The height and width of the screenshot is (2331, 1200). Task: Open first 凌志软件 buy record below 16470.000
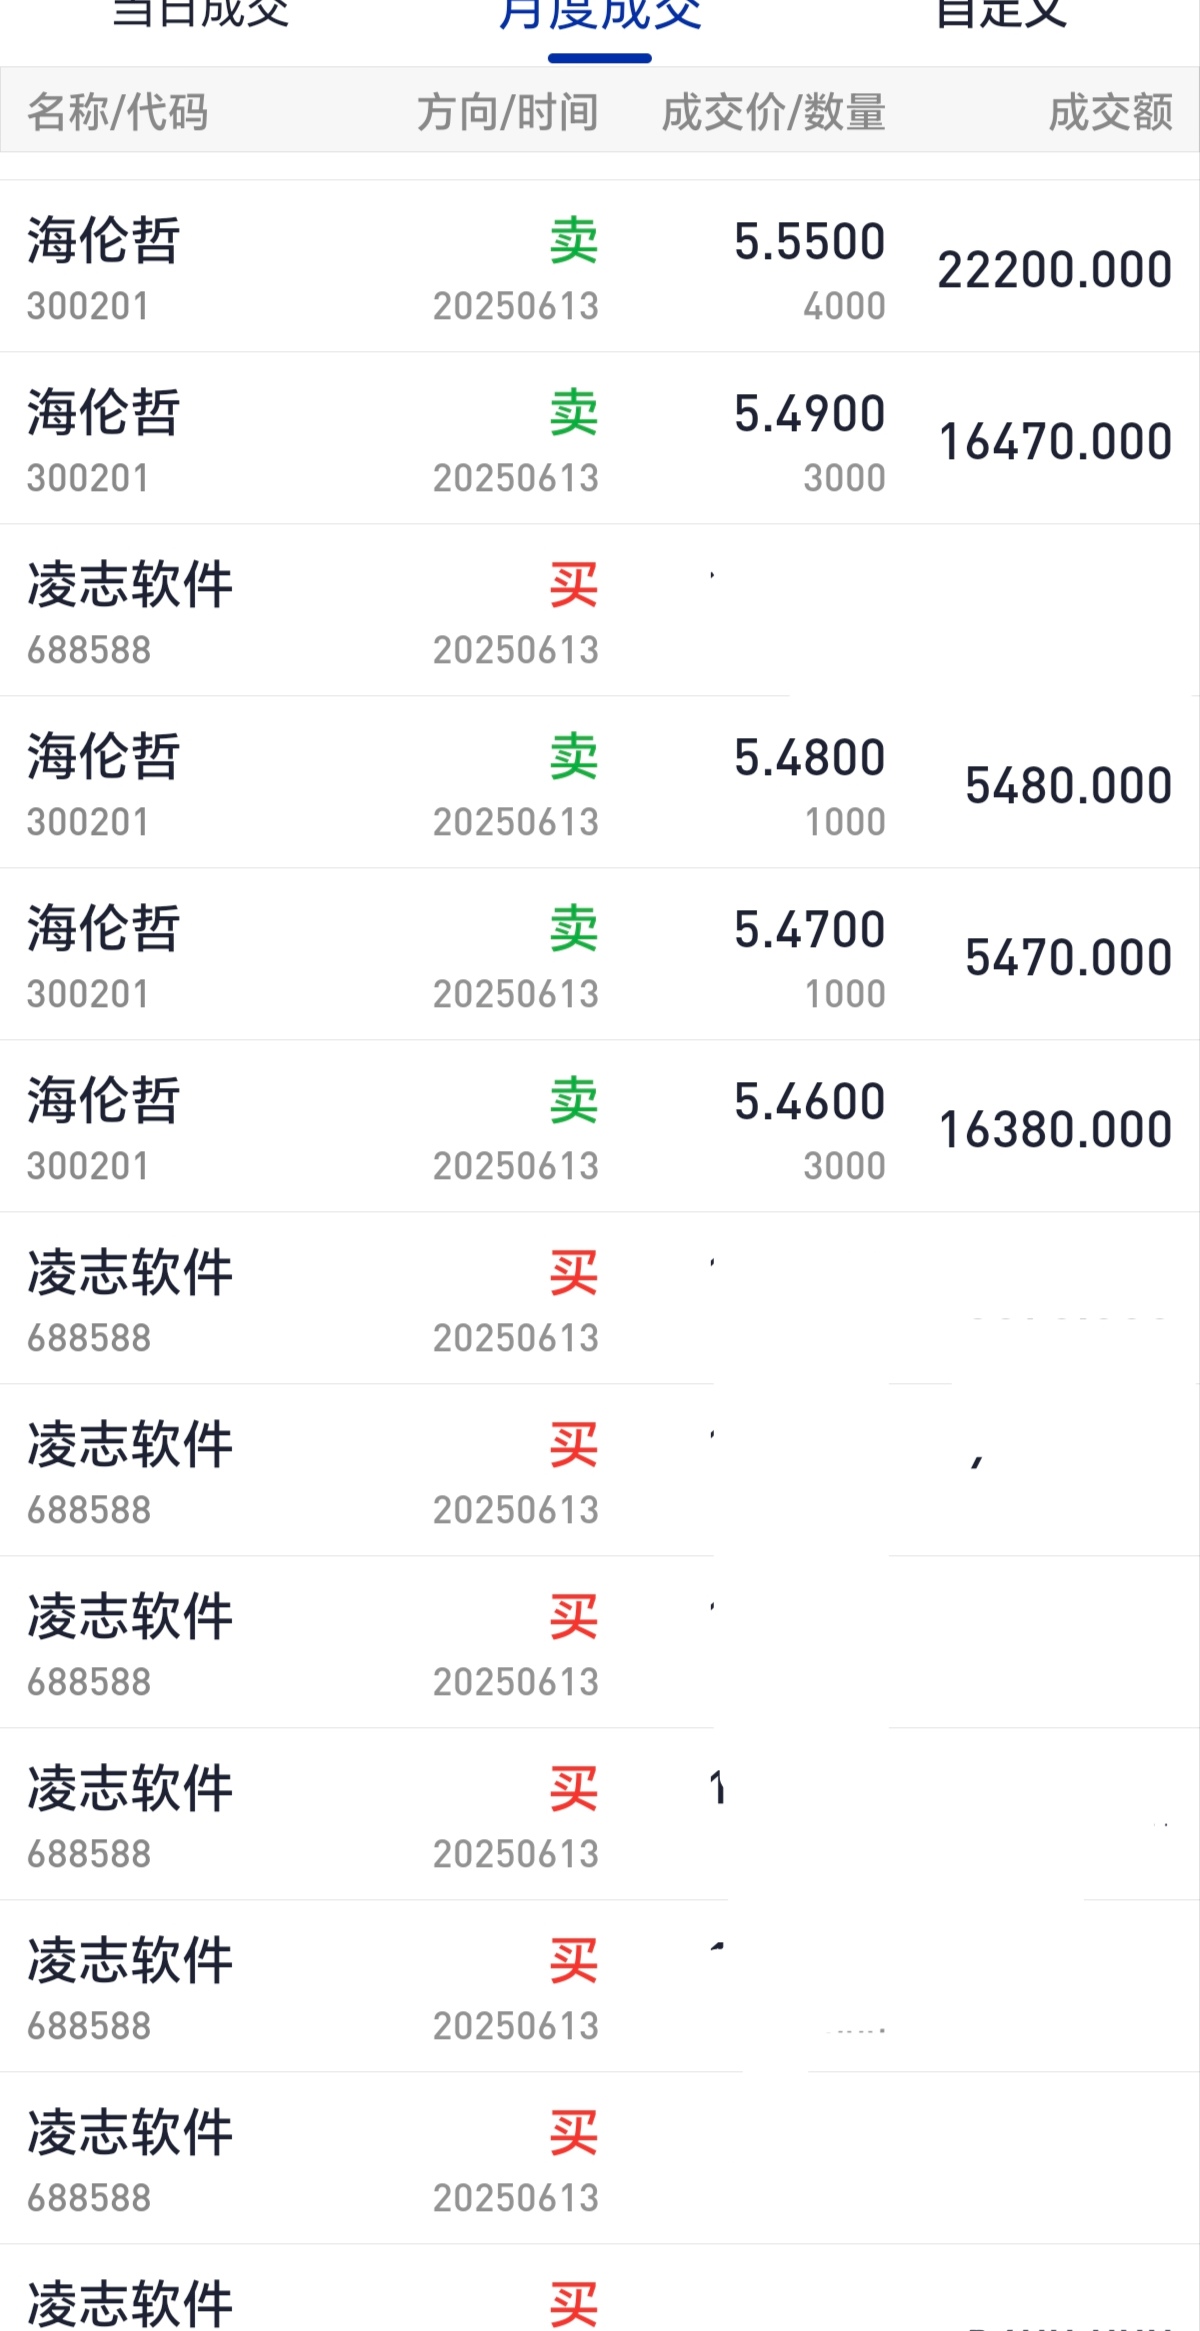coord(600,611)
